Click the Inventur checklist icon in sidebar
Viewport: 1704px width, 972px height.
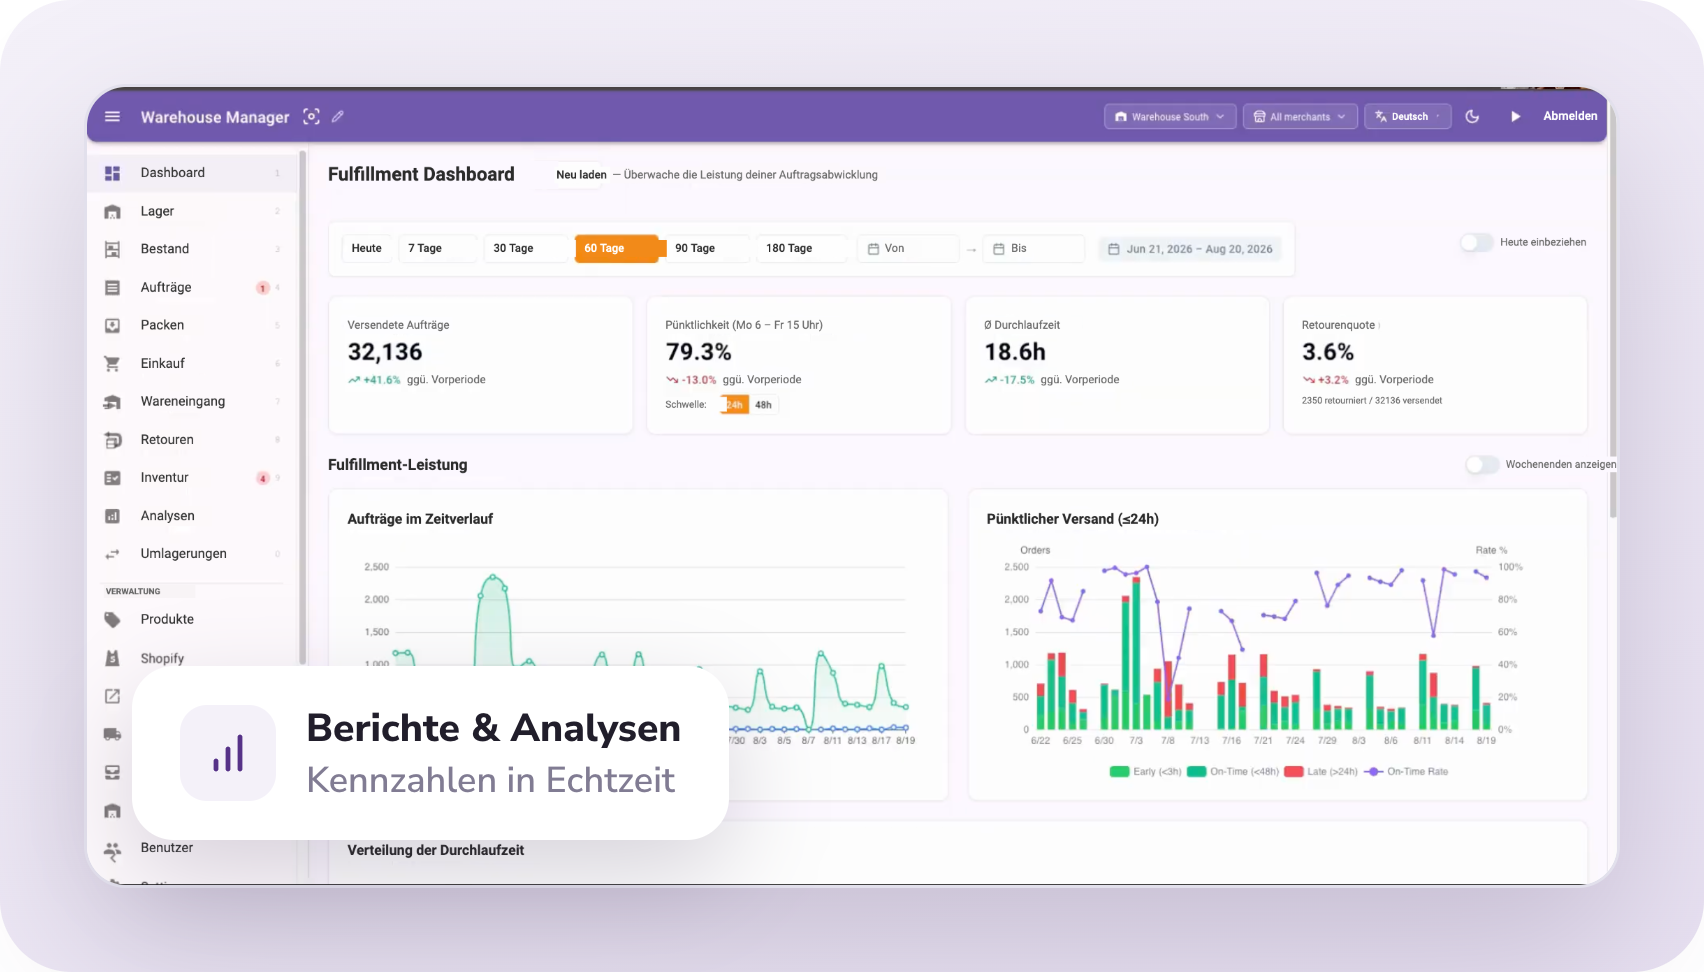[x=113, y=478]
